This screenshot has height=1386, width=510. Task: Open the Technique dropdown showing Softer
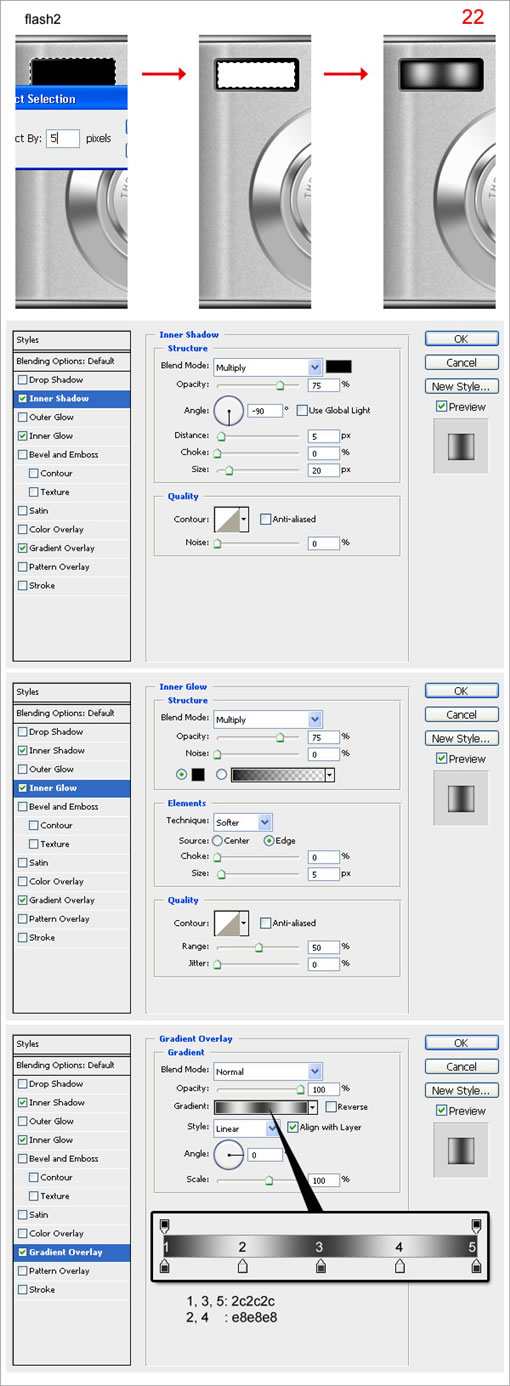coord(243,822)
